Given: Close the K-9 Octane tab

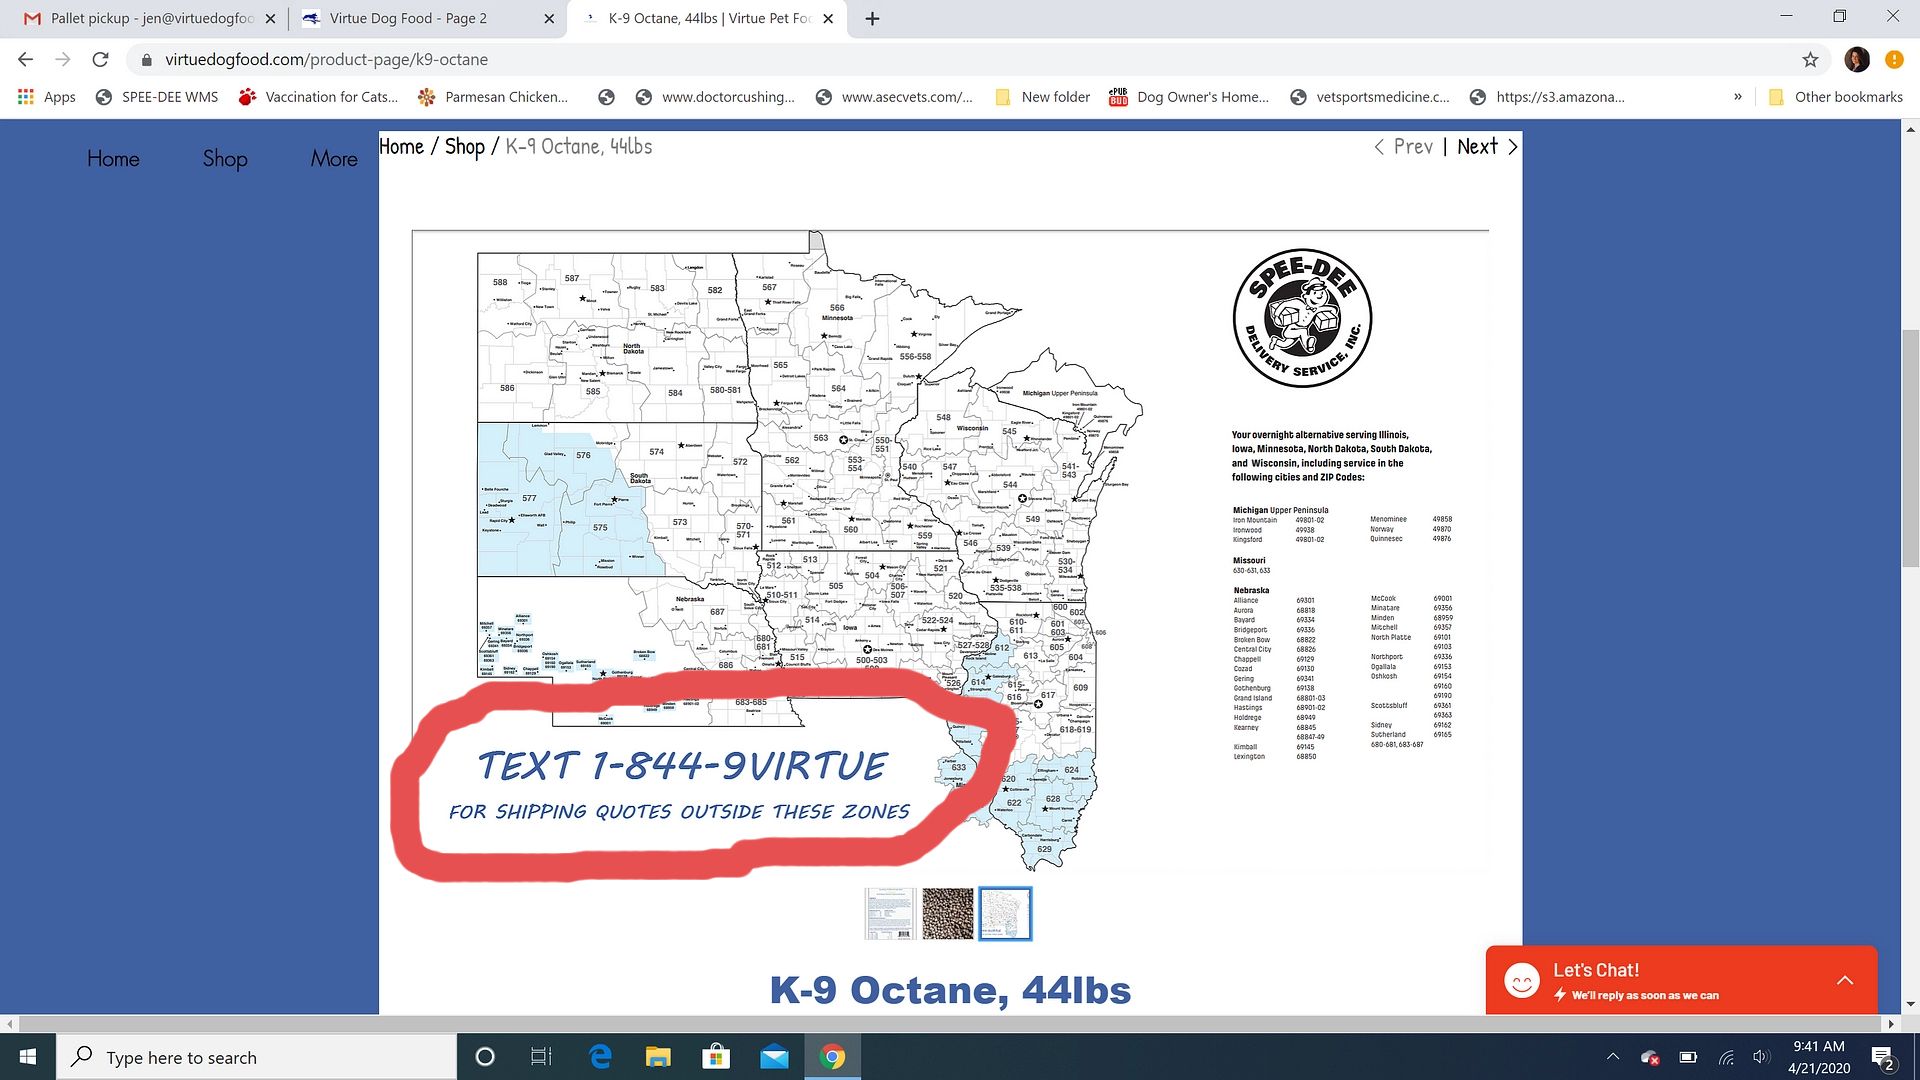Looking at the screenshot, I should (828, 19).
